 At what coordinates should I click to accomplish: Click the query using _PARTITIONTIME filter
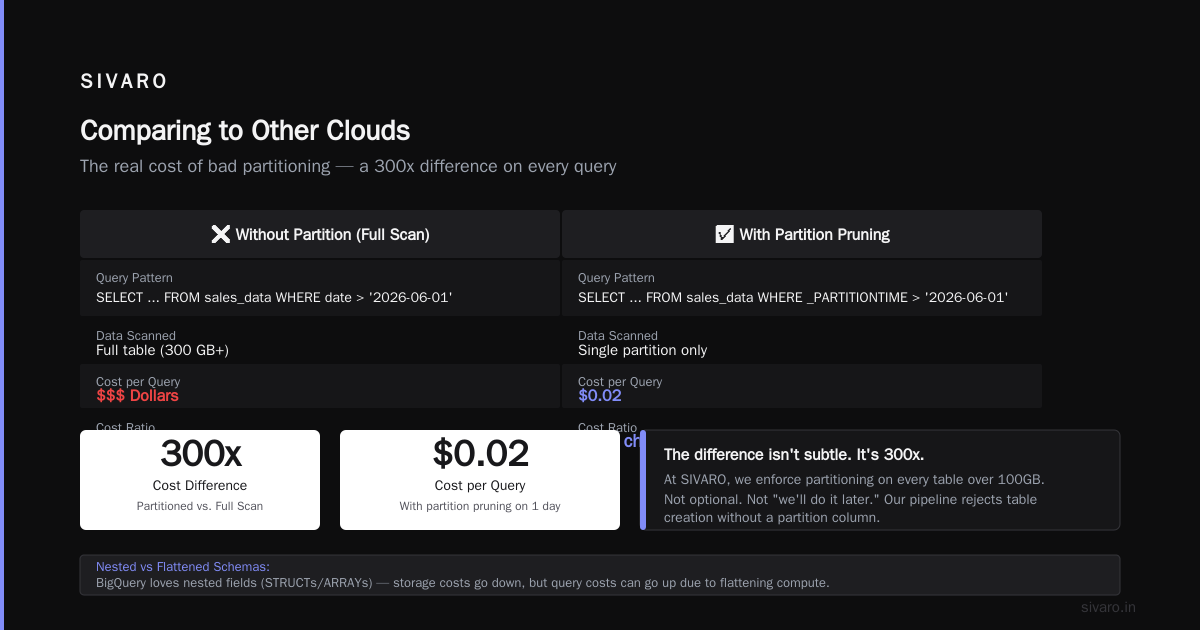(793, 297)
